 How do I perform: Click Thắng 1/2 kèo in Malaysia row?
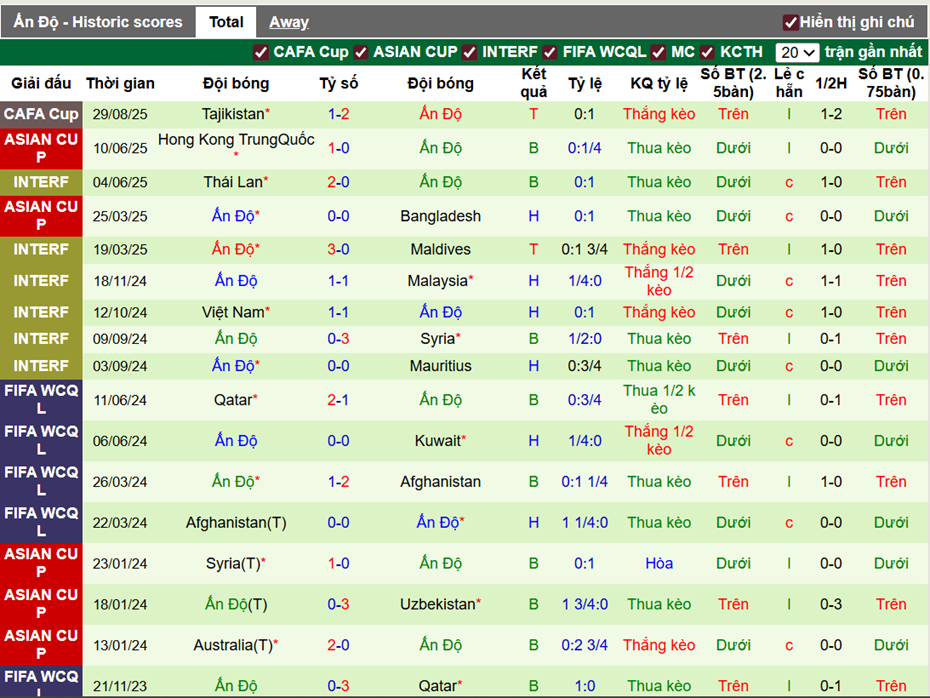coord(659,281)
